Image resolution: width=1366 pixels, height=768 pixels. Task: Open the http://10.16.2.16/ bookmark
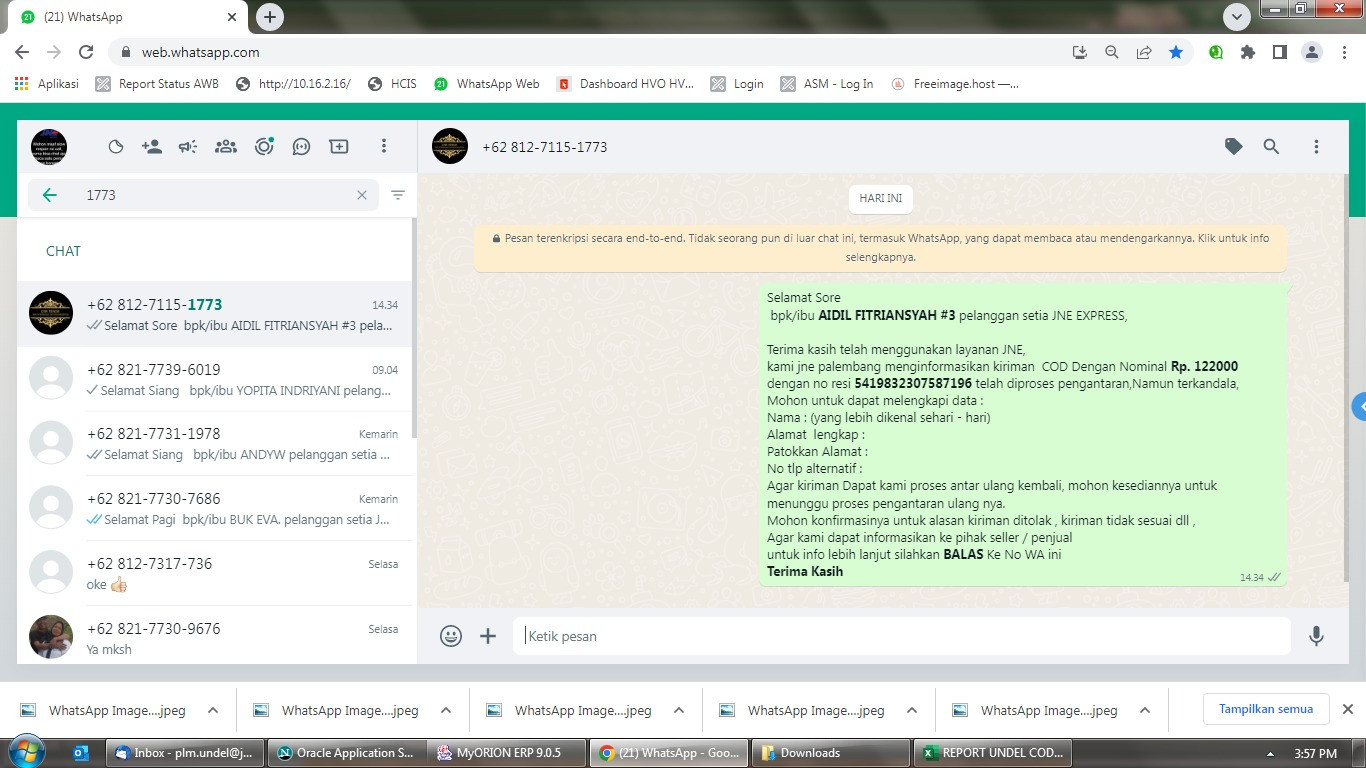[x=293, y=84]
